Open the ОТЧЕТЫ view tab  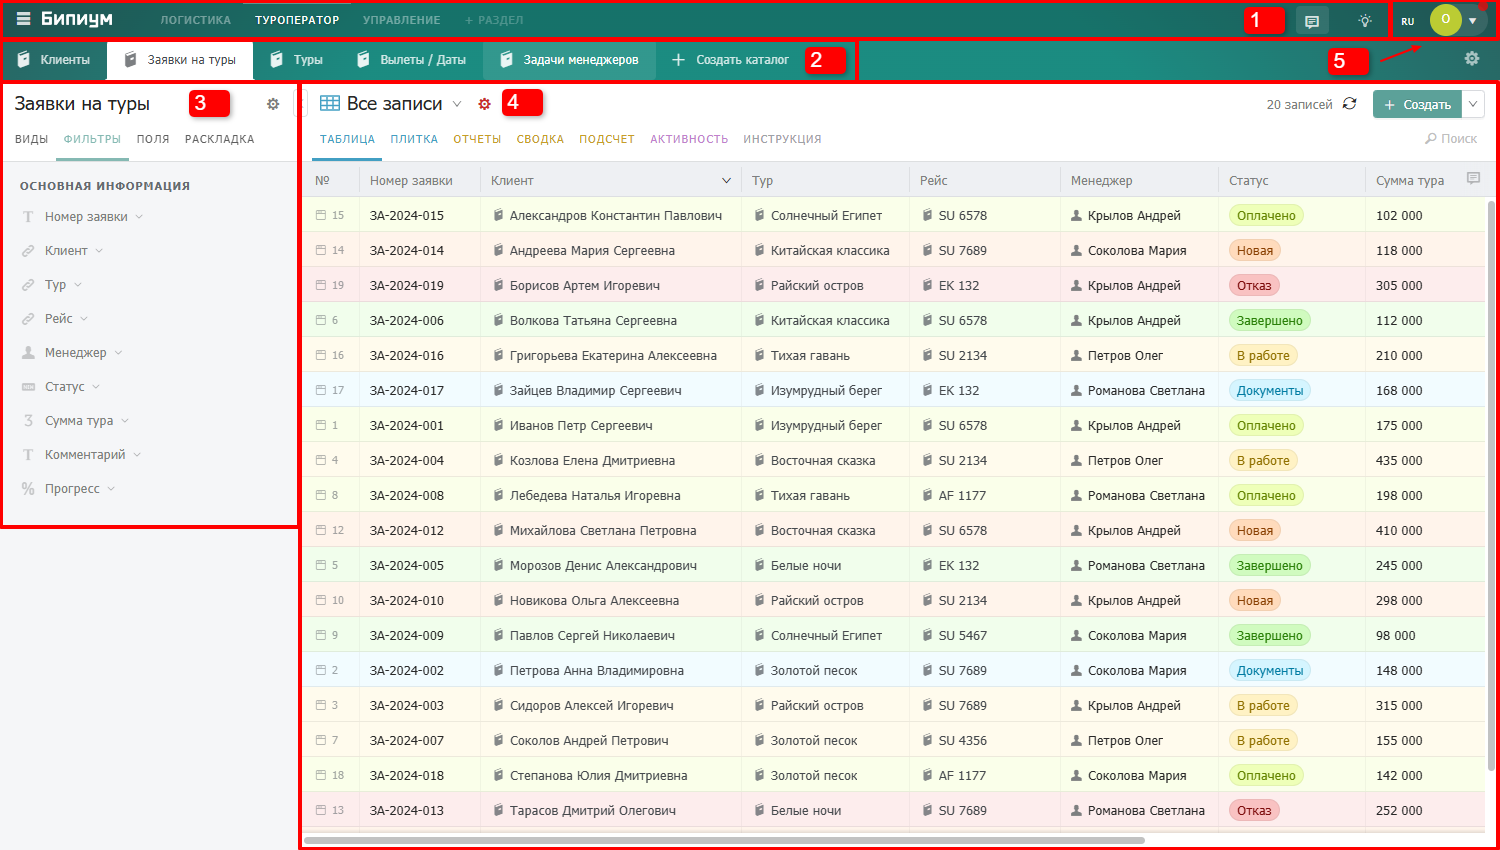[x=477, y=139]
